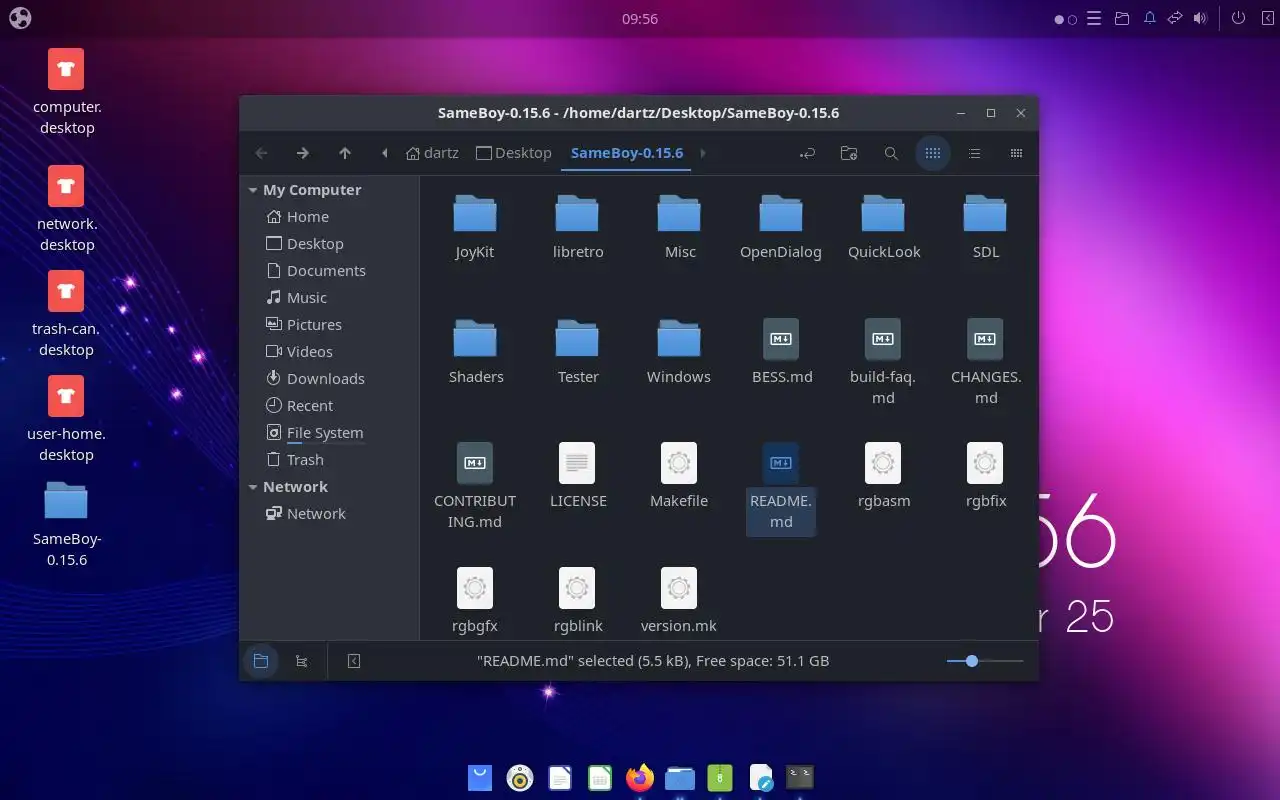Go up to the parent folder

(345, 153)
